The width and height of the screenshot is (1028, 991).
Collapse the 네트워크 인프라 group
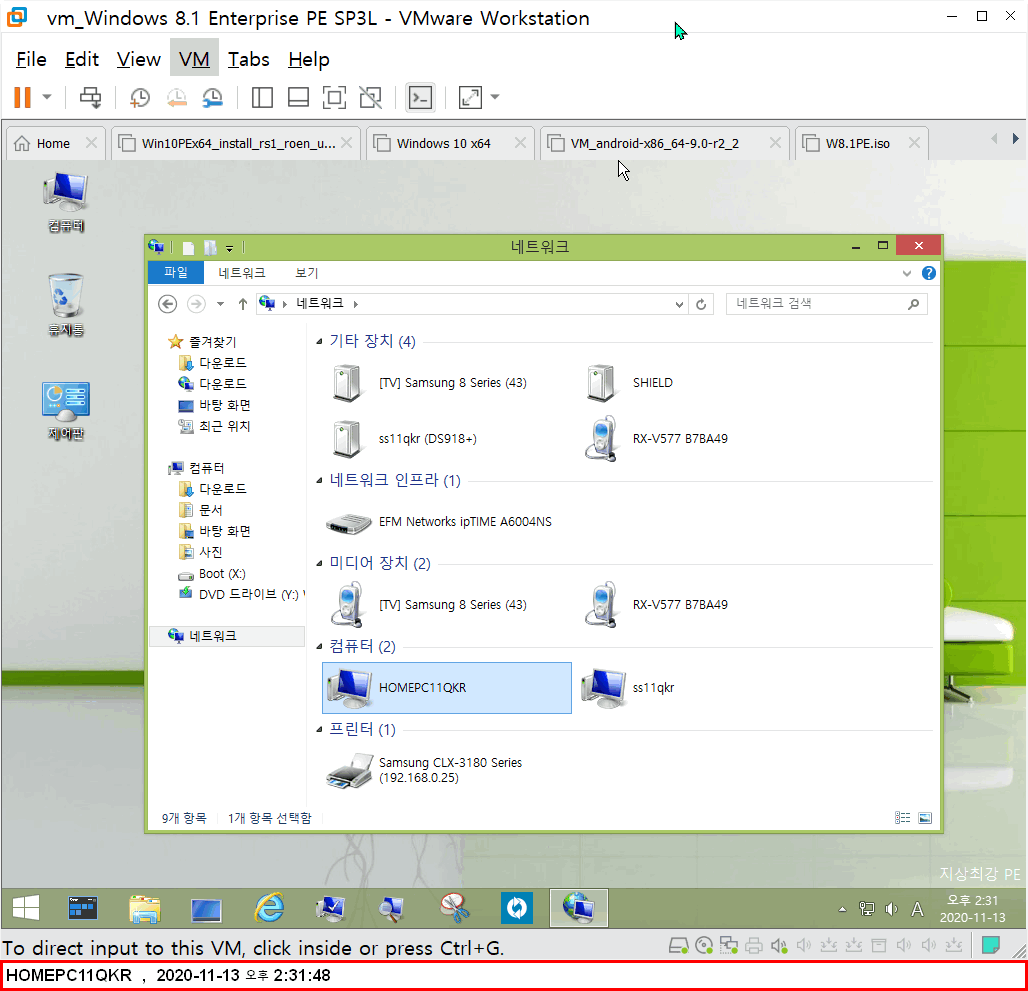coord(319,481)
